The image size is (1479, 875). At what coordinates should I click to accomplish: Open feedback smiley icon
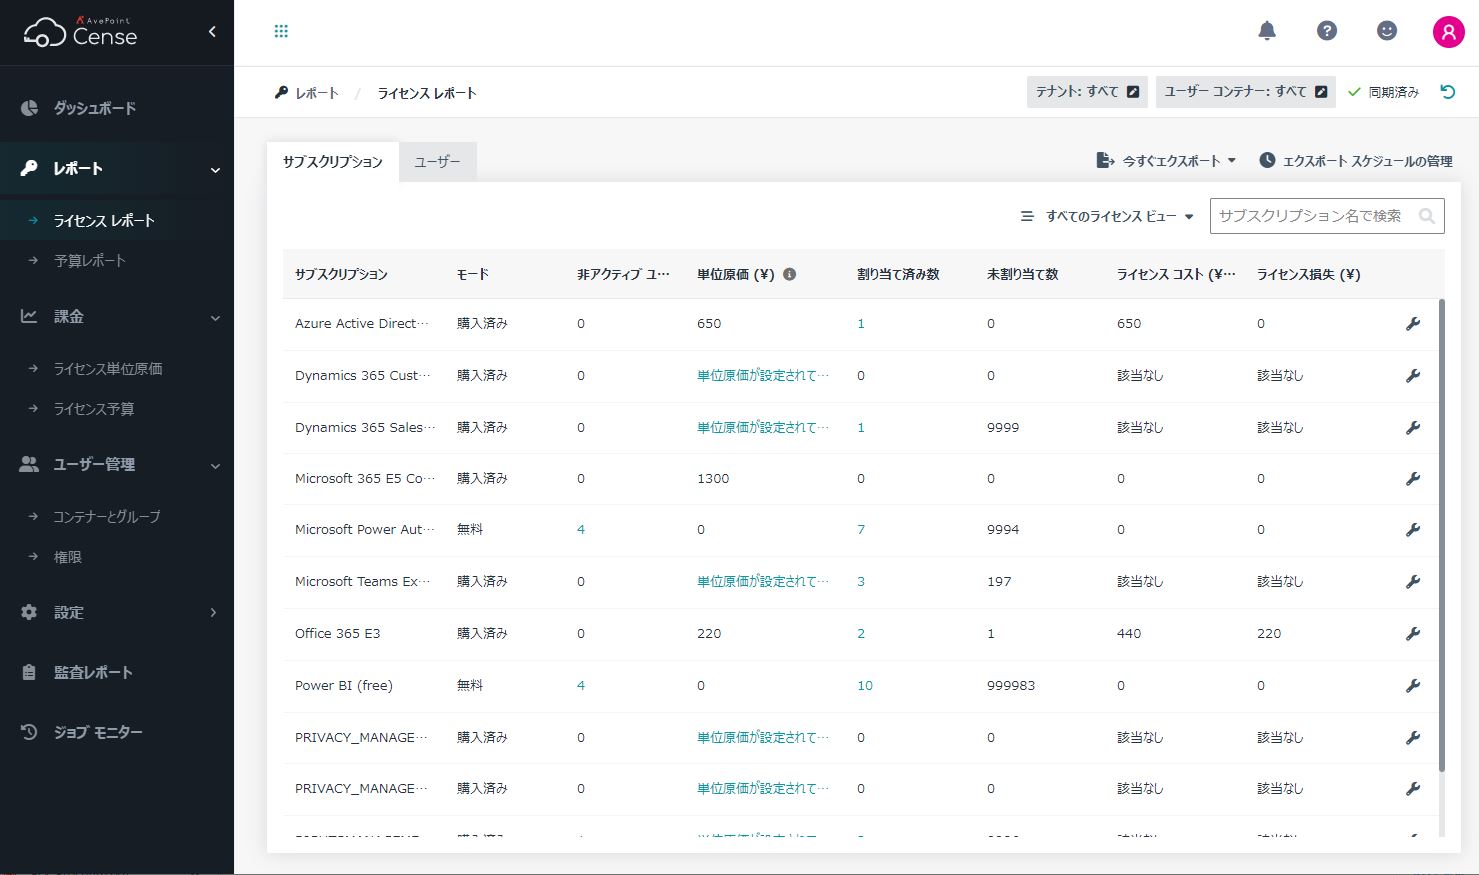pyautogui.click(x=1387, y=31)
